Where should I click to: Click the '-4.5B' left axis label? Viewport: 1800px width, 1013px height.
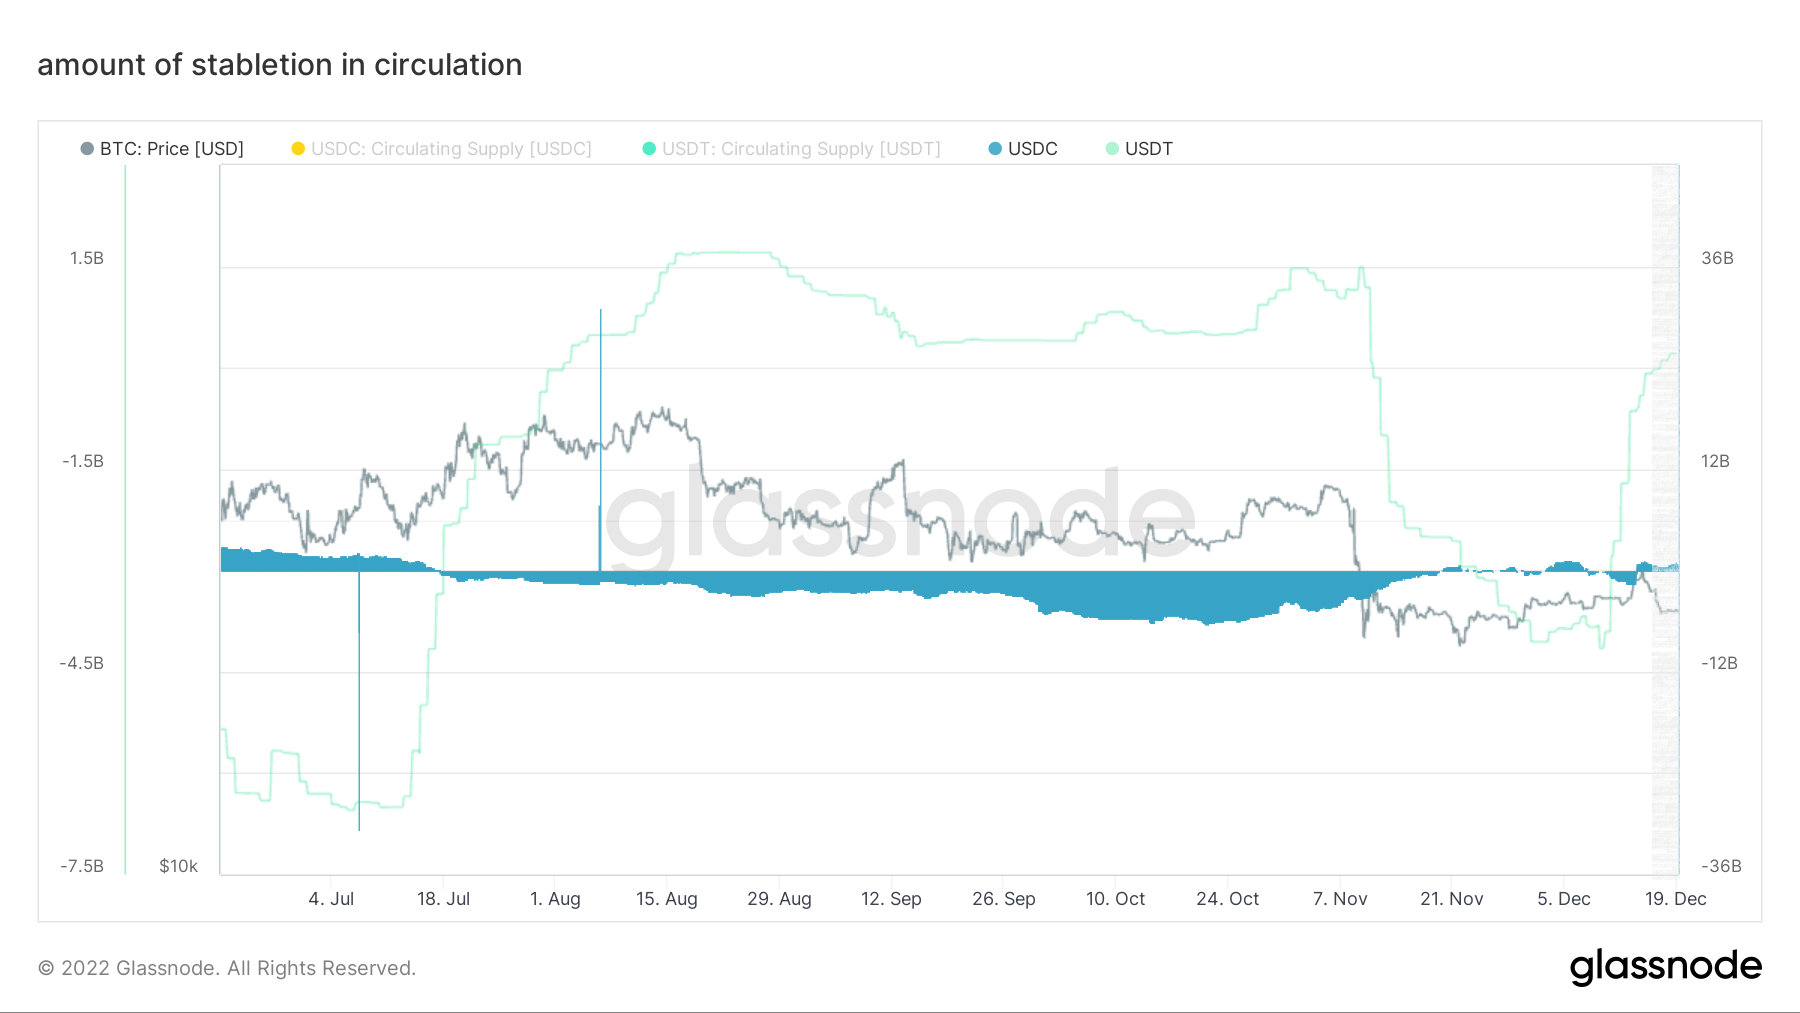point(82,663)
